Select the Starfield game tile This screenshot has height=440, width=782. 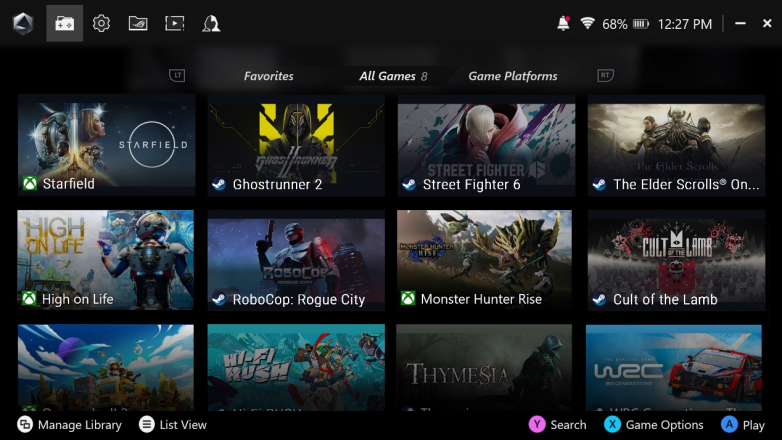tap(106, 145)
